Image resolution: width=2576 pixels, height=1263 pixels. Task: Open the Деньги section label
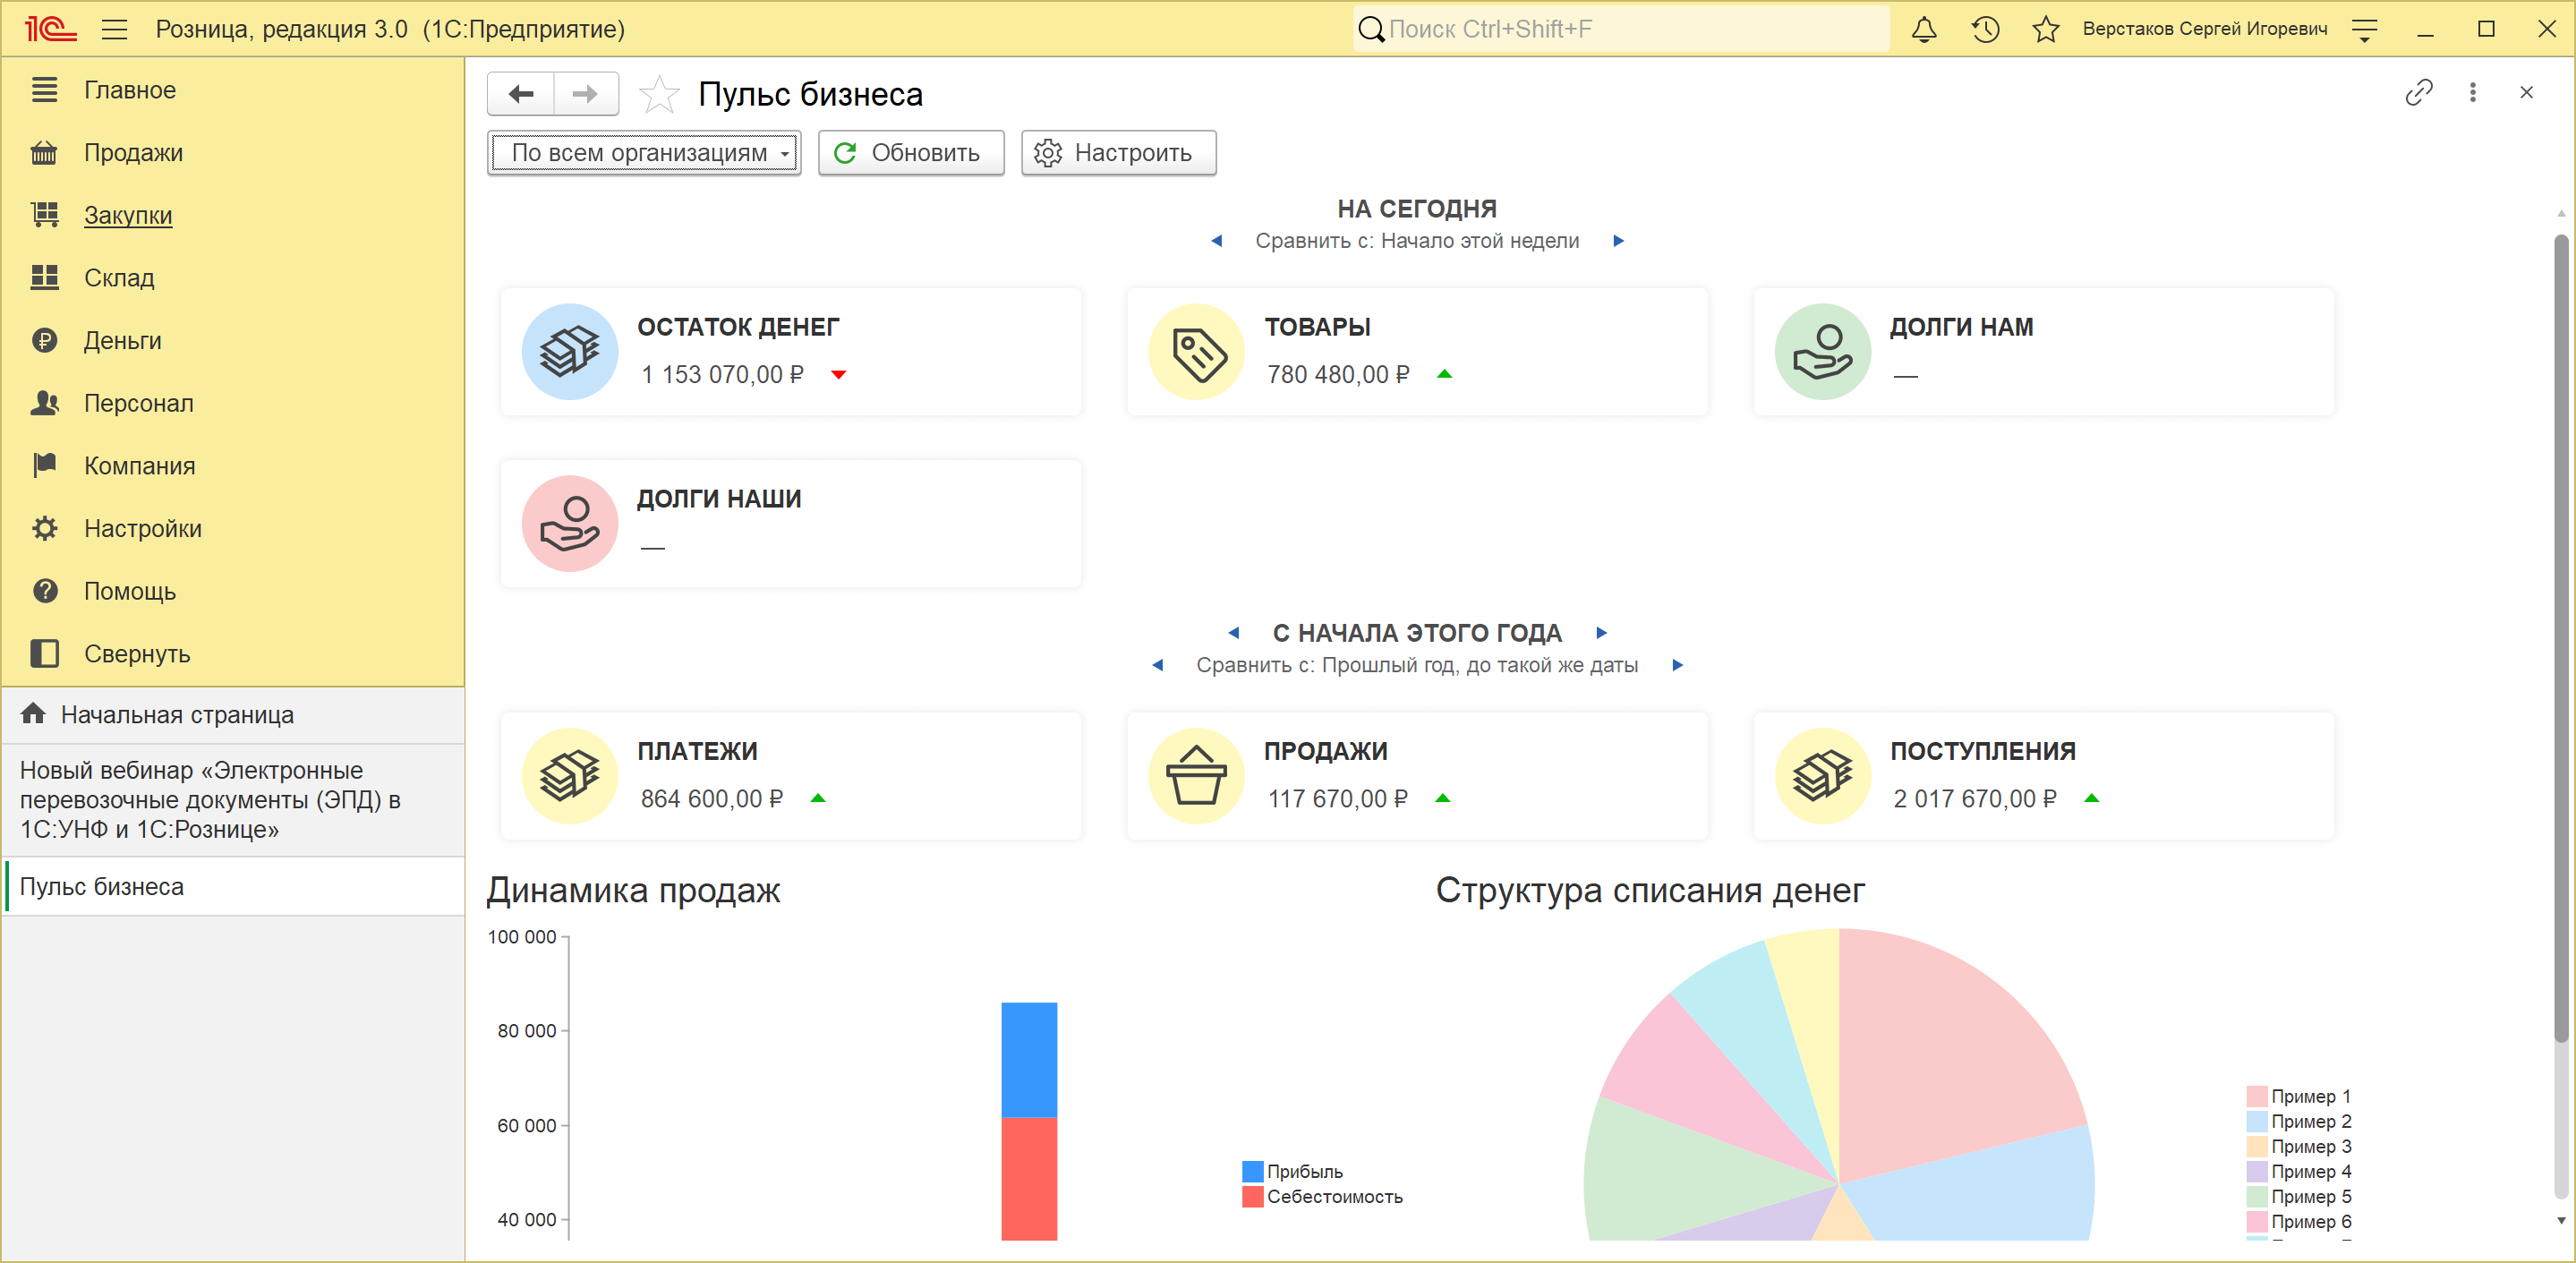tap(122, 341)
